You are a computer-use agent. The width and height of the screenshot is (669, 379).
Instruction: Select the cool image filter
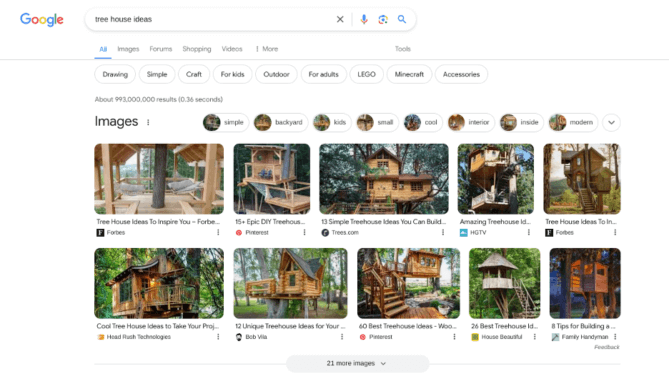pyautogui.click(x=423, y=122)
